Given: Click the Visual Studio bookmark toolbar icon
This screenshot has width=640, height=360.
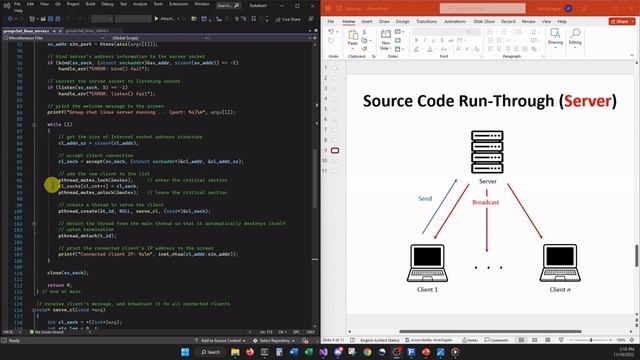Looking at the screenshot, I should pos(254,19).
